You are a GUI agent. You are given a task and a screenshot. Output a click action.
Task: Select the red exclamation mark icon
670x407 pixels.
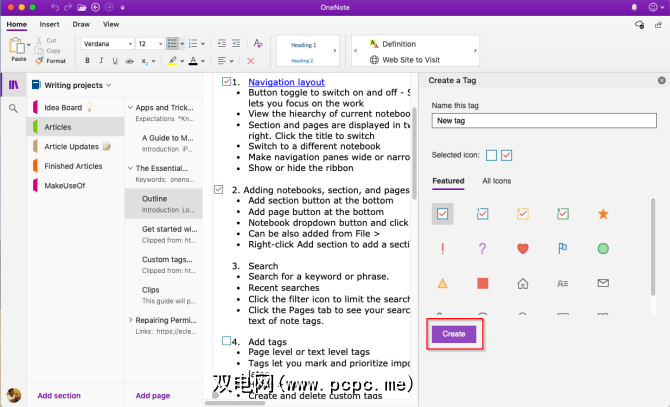442,249
